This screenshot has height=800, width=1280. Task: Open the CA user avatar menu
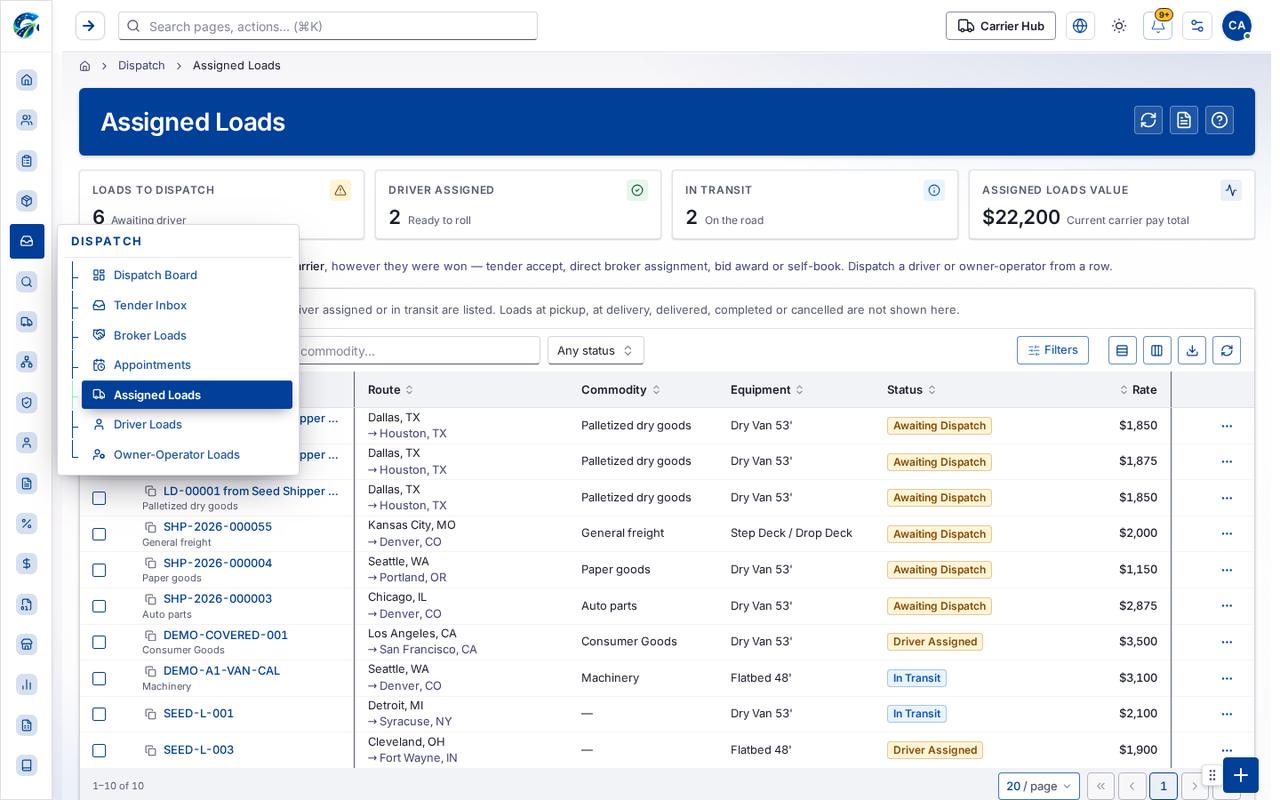pyautogui.click(x=1237, y=26)
